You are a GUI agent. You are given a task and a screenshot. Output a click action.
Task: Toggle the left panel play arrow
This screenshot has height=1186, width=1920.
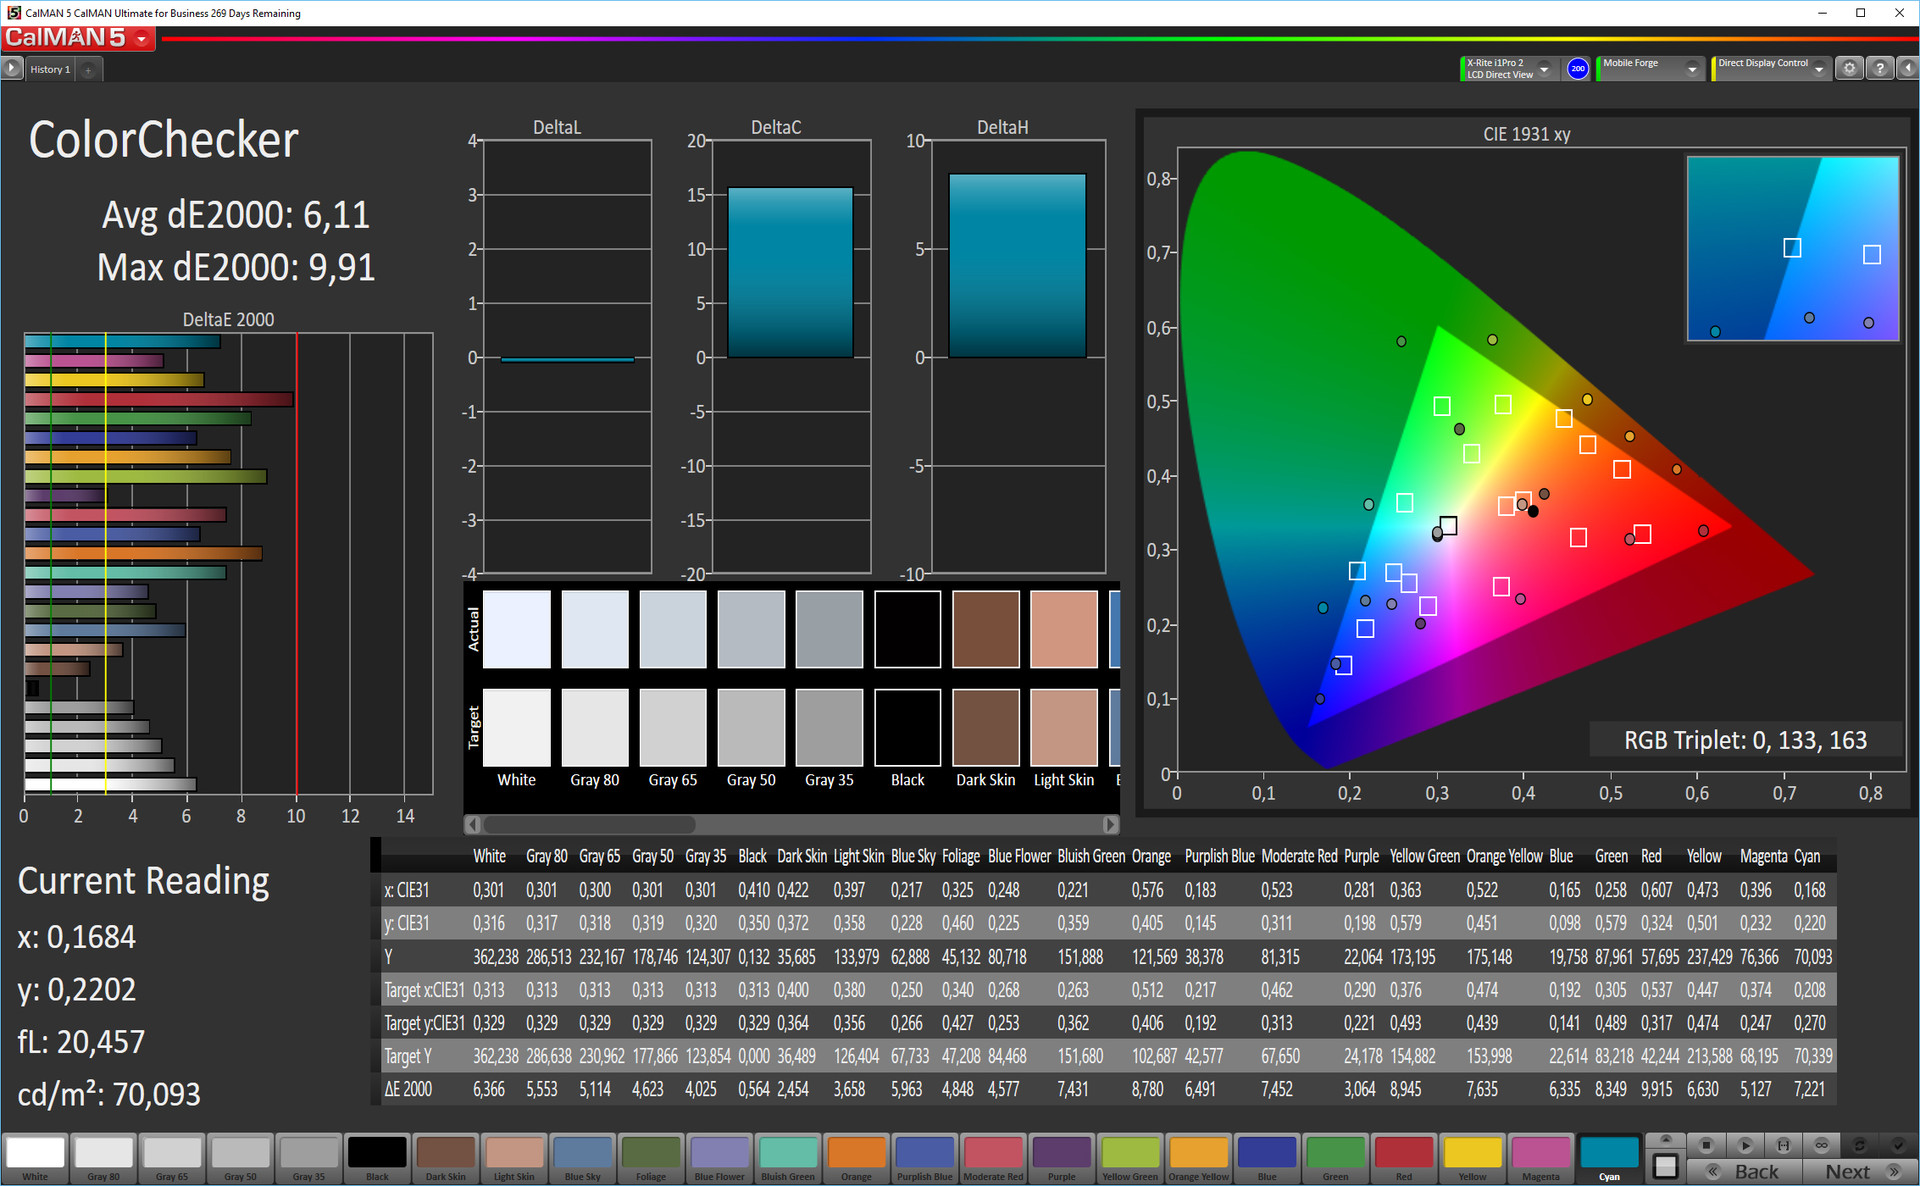12,69
